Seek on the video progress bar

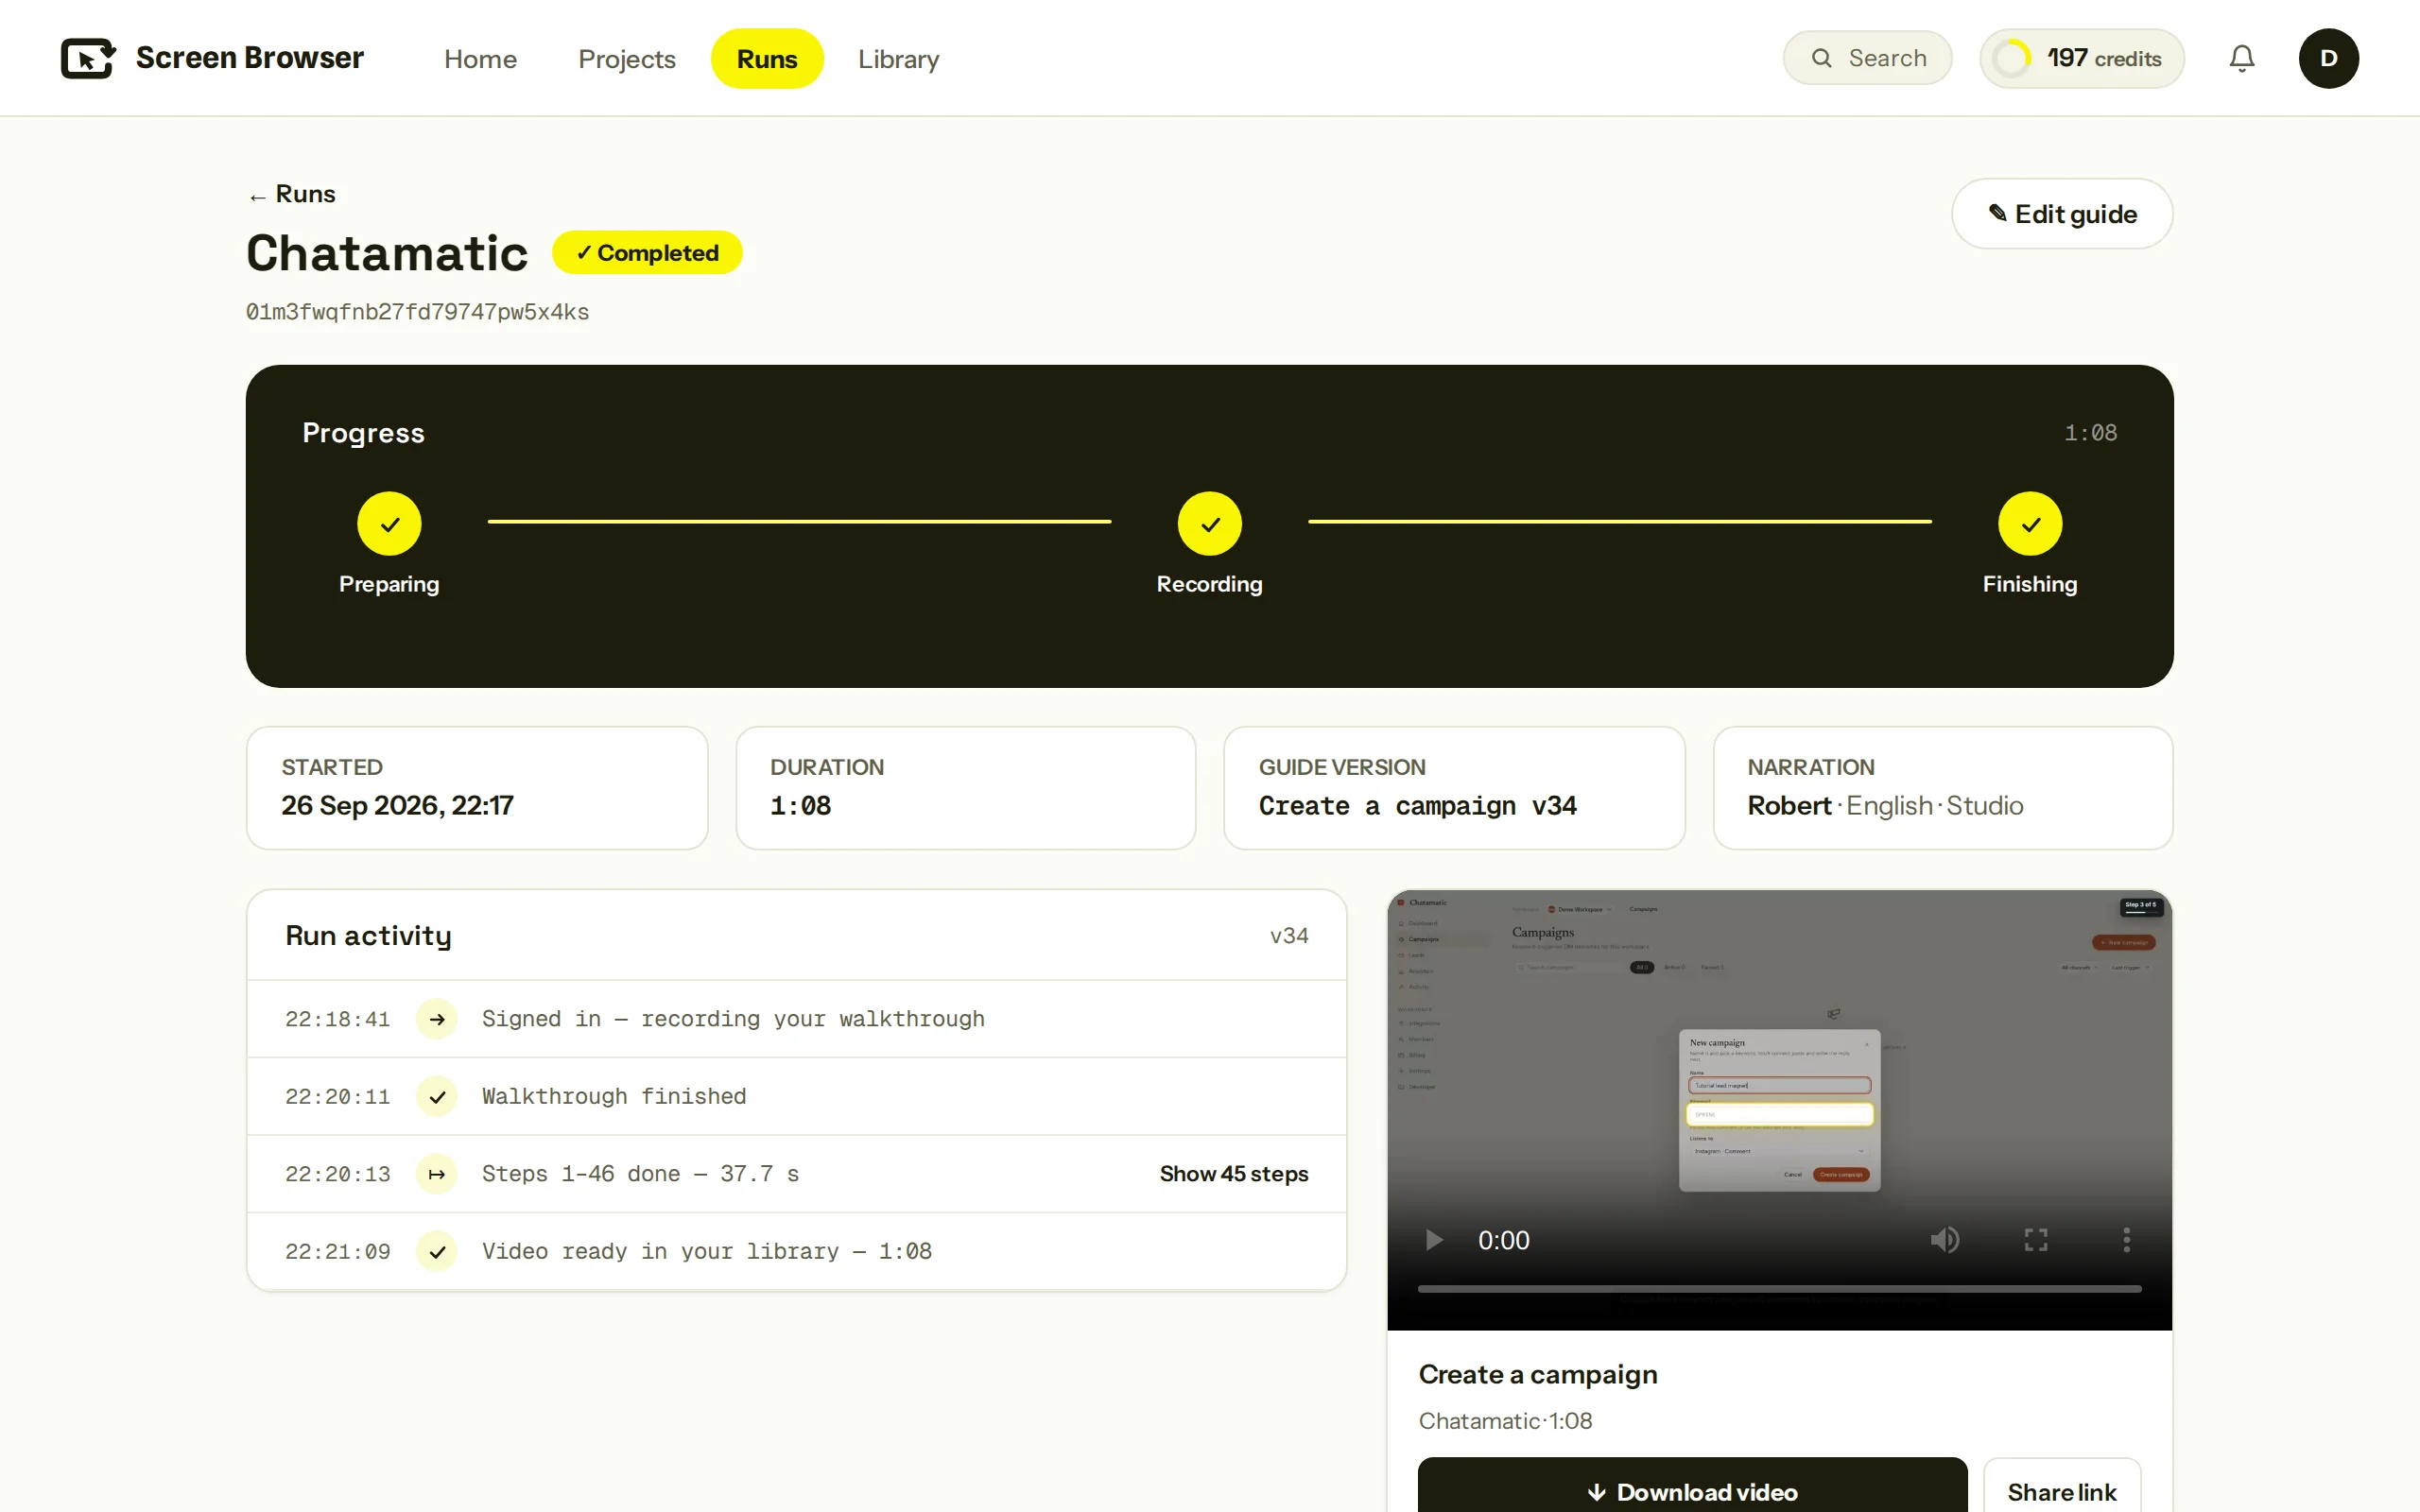1779,1289
